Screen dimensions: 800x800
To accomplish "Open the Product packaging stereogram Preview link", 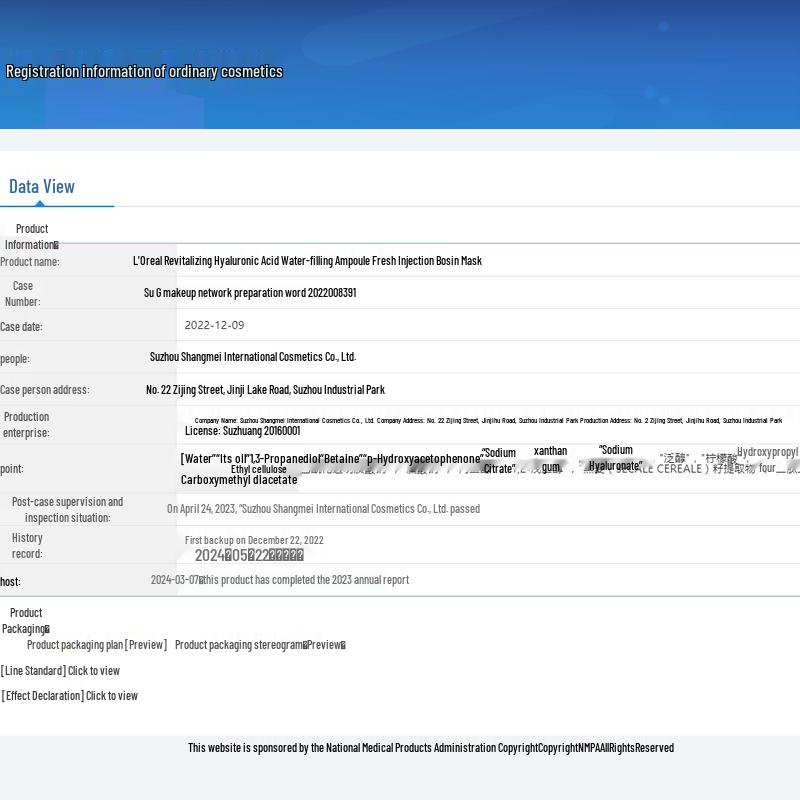I will click(259, 645).
